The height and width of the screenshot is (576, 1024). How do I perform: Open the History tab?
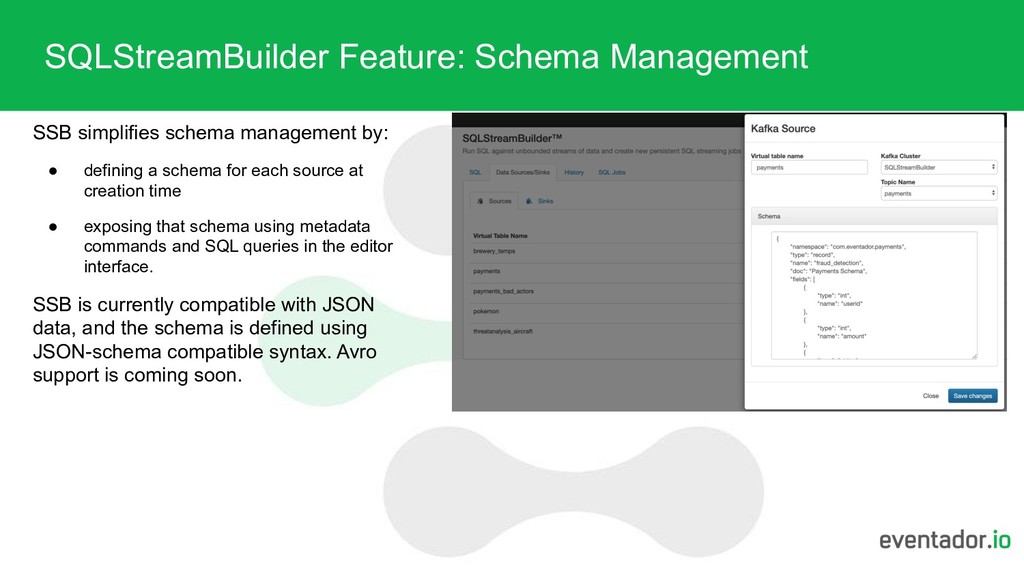[574, 172]
